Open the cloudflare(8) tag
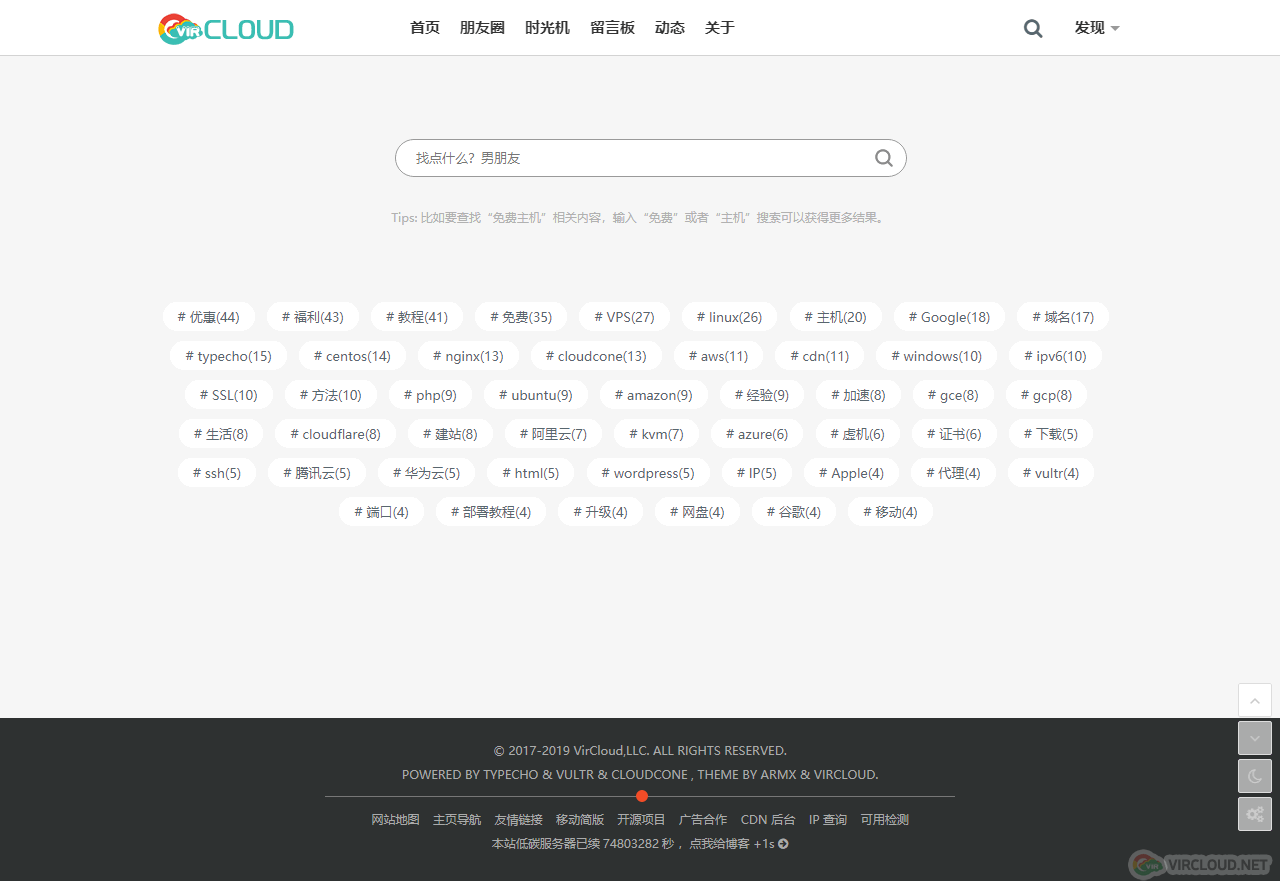Screen dimensions: 1280x881 coord(335,434)
